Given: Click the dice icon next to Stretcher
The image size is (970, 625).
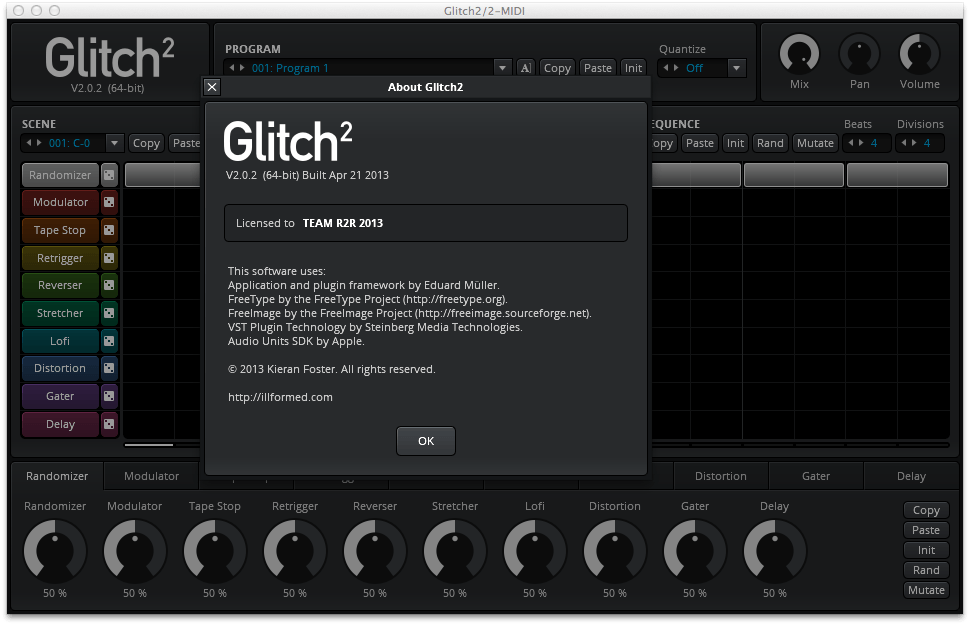Looking at the screenshot, I should pos(109,313).
